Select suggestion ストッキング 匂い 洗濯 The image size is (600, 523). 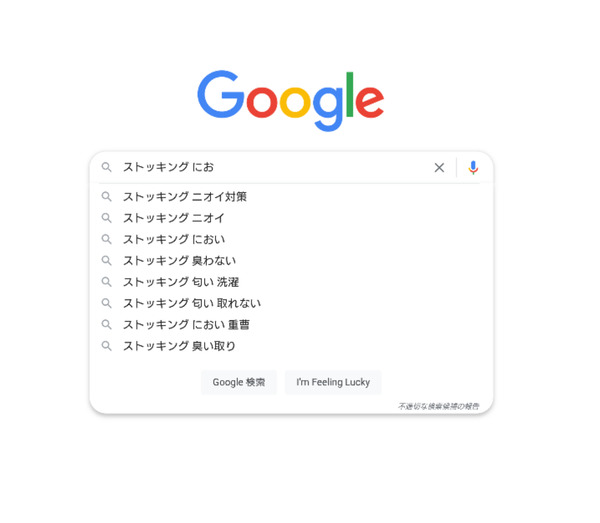(291, 282)
